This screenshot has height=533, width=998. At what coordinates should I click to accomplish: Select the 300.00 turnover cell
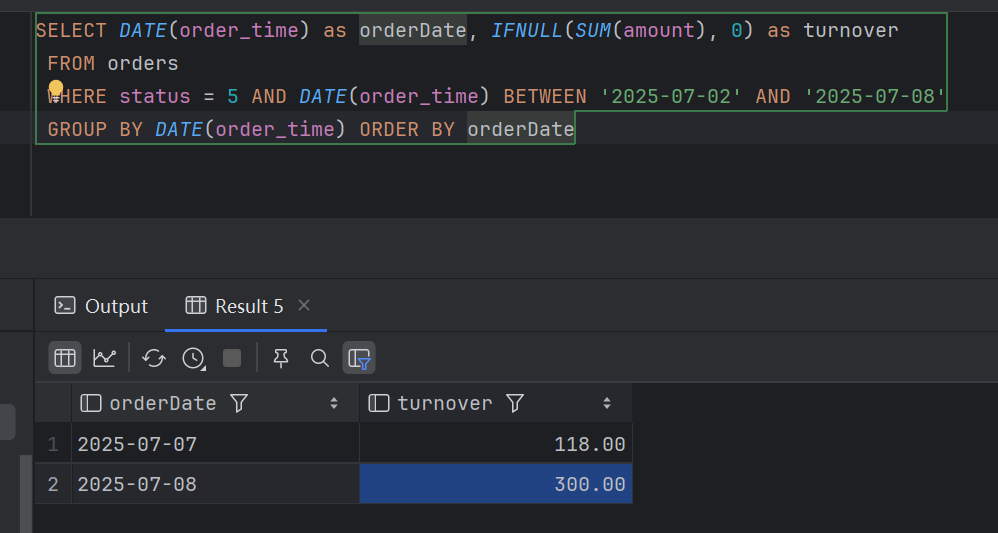[x=496, y=485]
